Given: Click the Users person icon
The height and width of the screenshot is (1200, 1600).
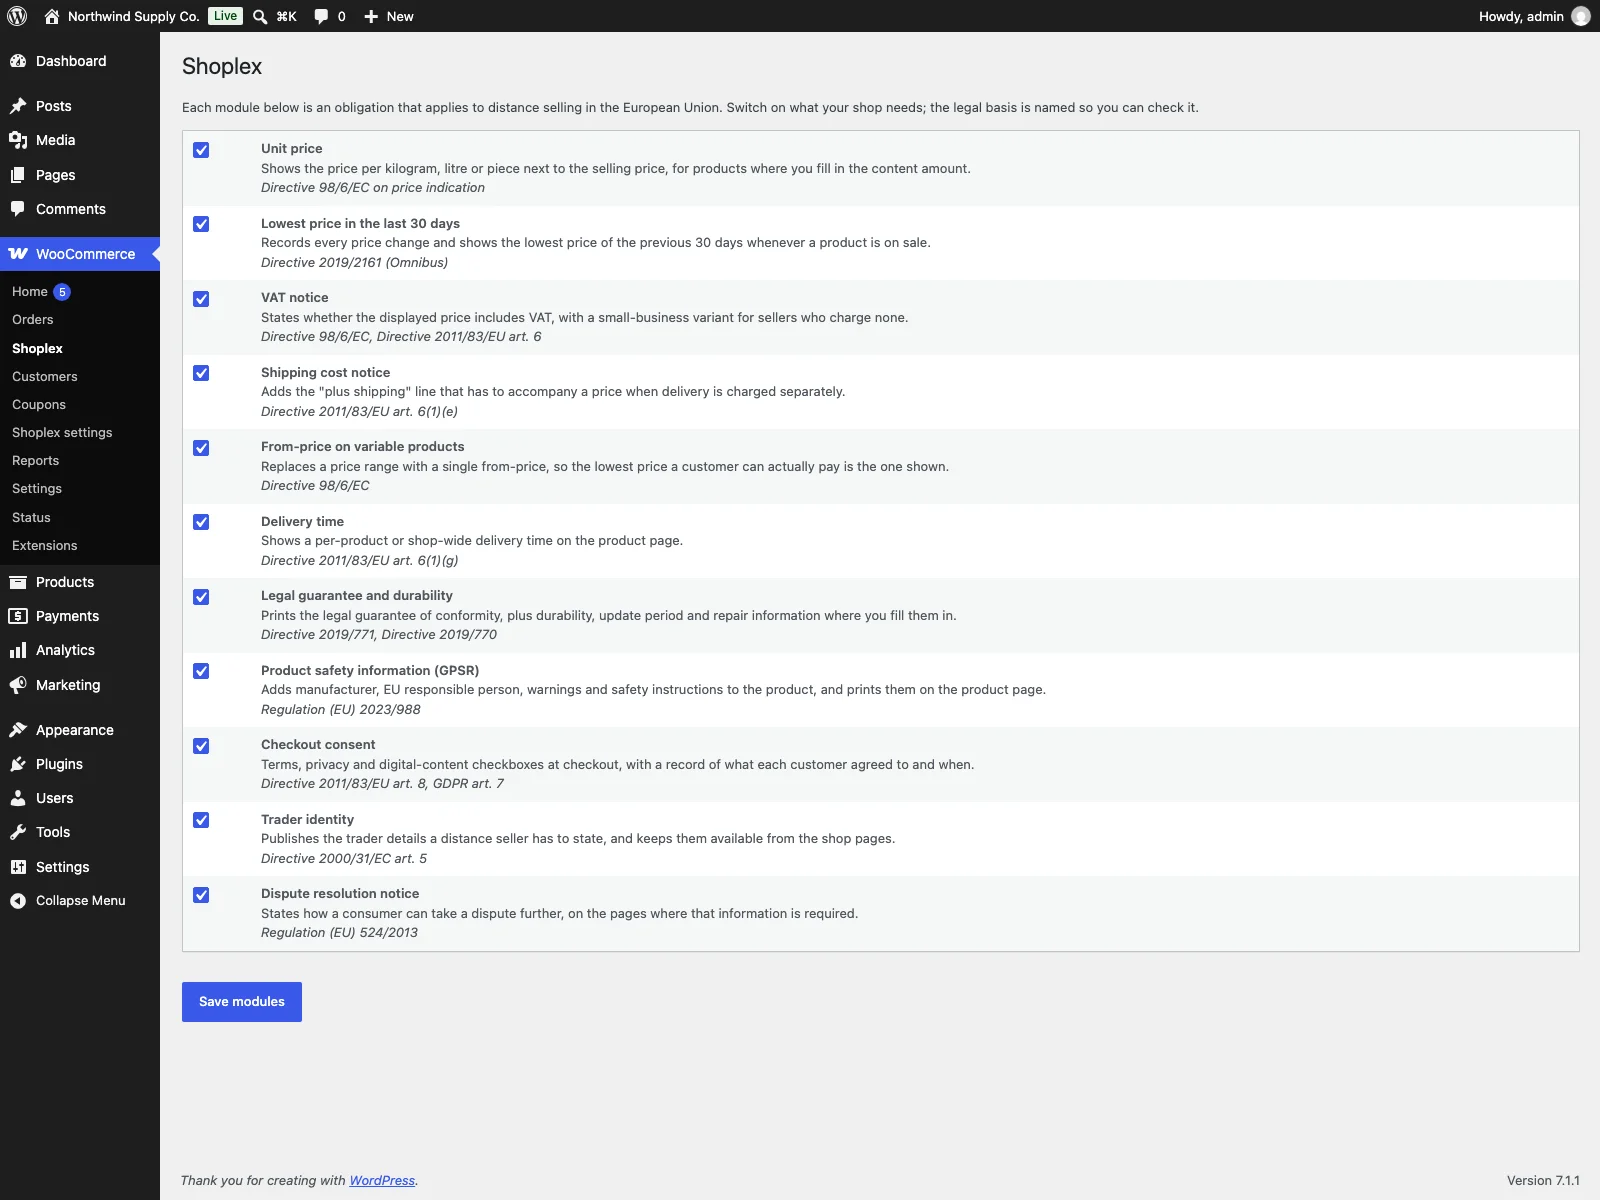Looking at the screenshot, I should click(18, 798).
